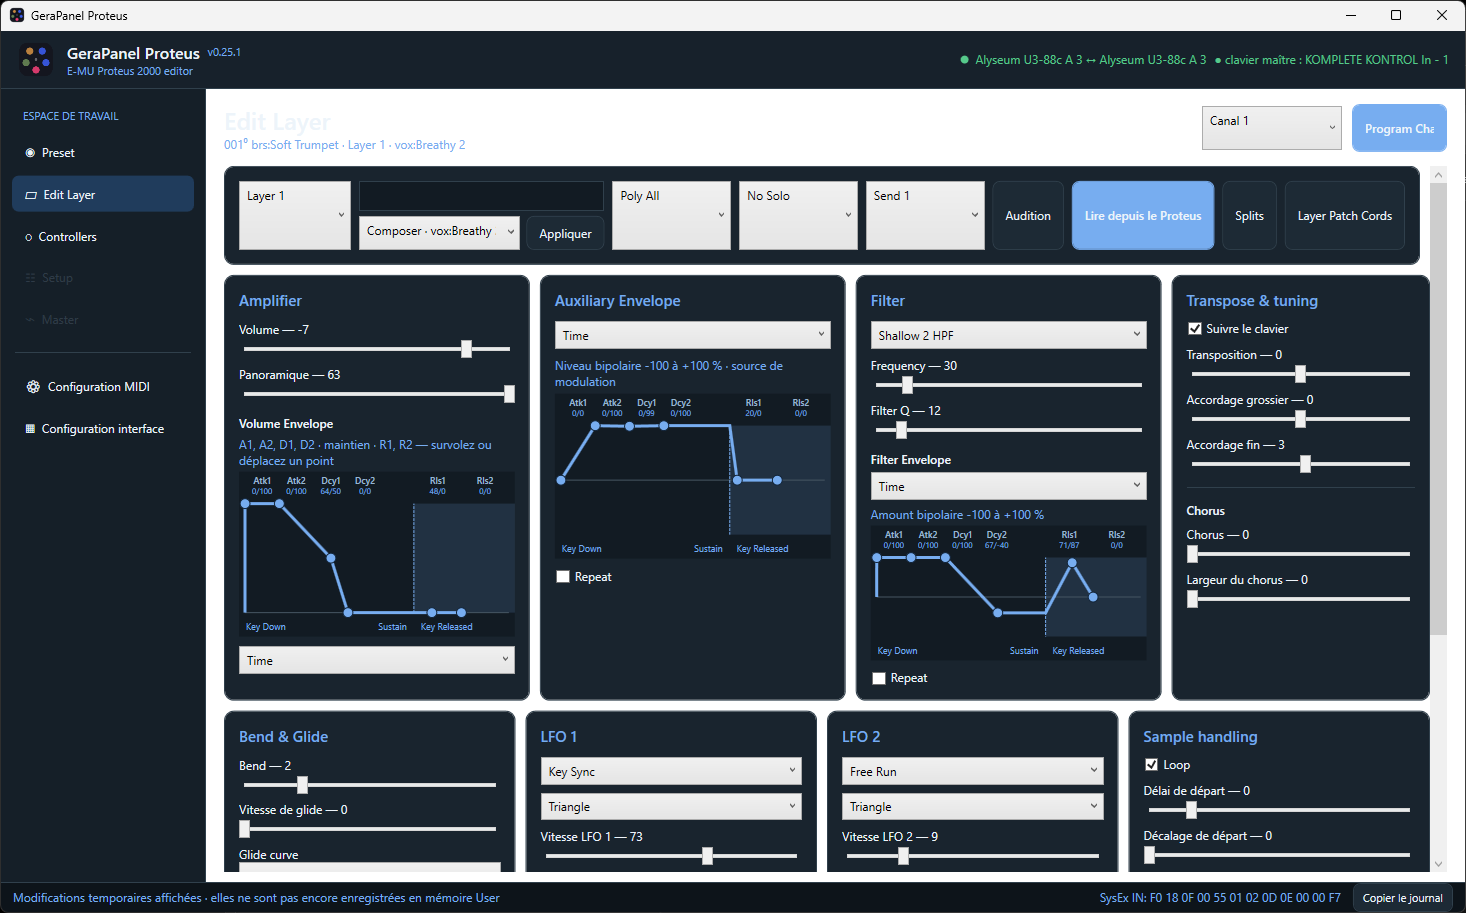Open the Canal 1 dropdown

pos(1272,128)
